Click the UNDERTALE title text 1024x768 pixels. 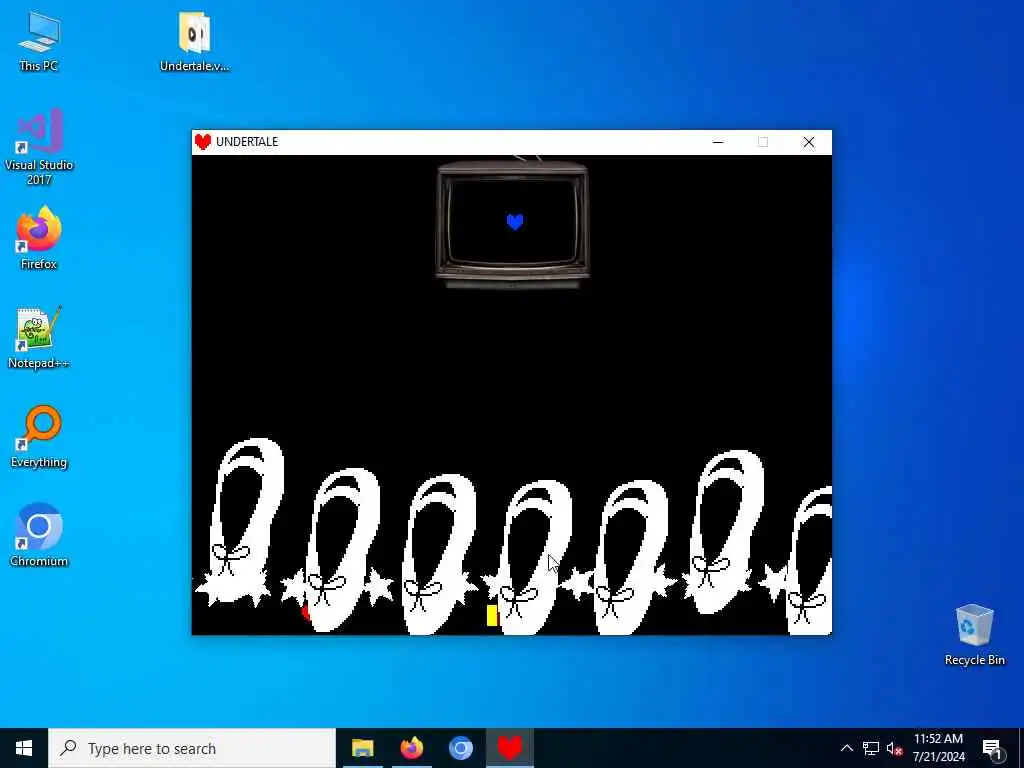point(247,142)
